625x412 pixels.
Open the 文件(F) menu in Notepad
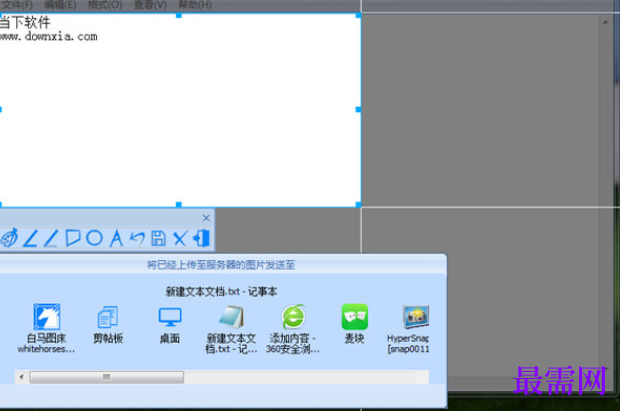(17, 5)
